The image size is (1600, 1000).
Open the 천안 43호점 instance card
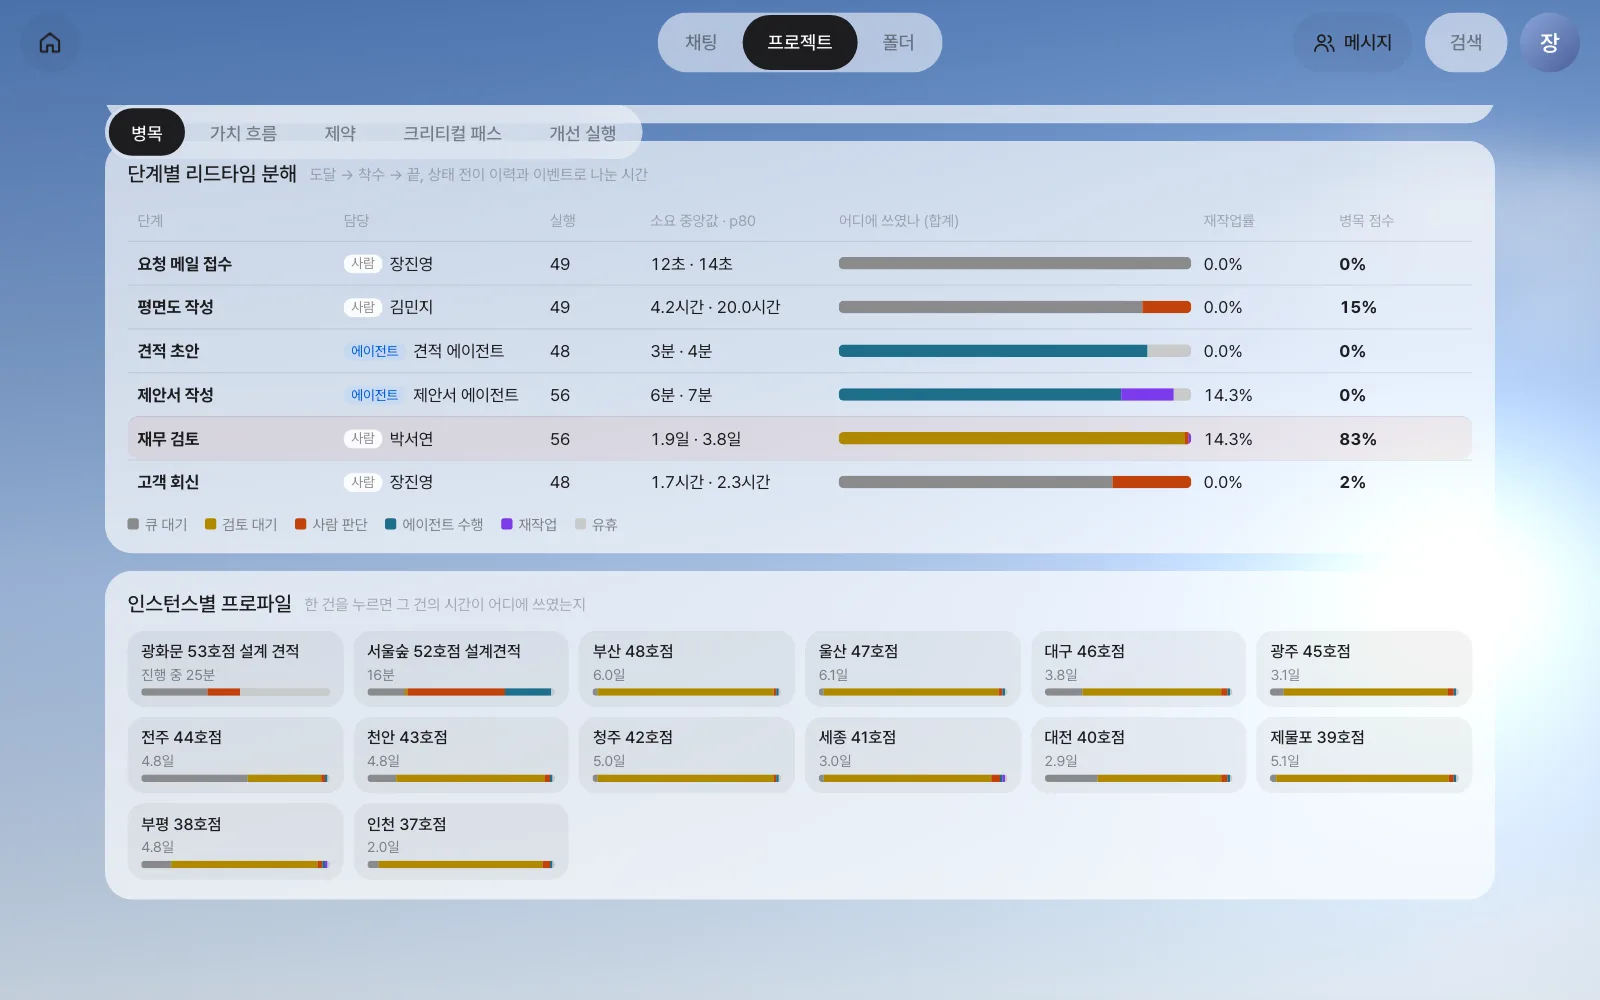click(x=461, y=755)
